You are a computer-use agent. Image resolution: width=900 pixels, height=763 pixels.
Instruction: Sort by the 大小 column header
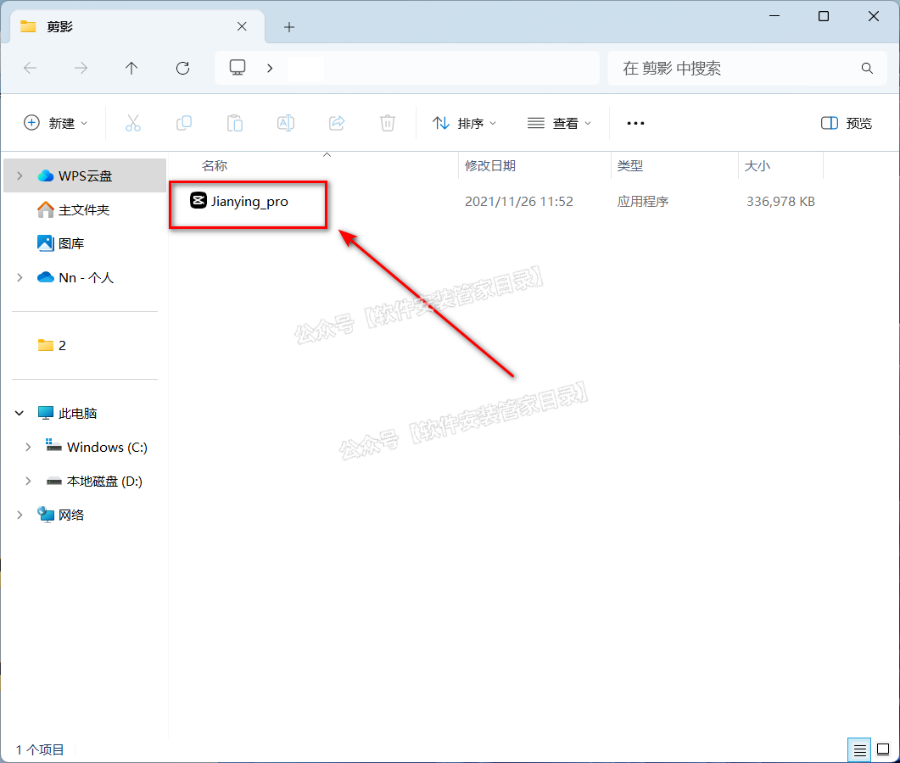coord(757,166)
